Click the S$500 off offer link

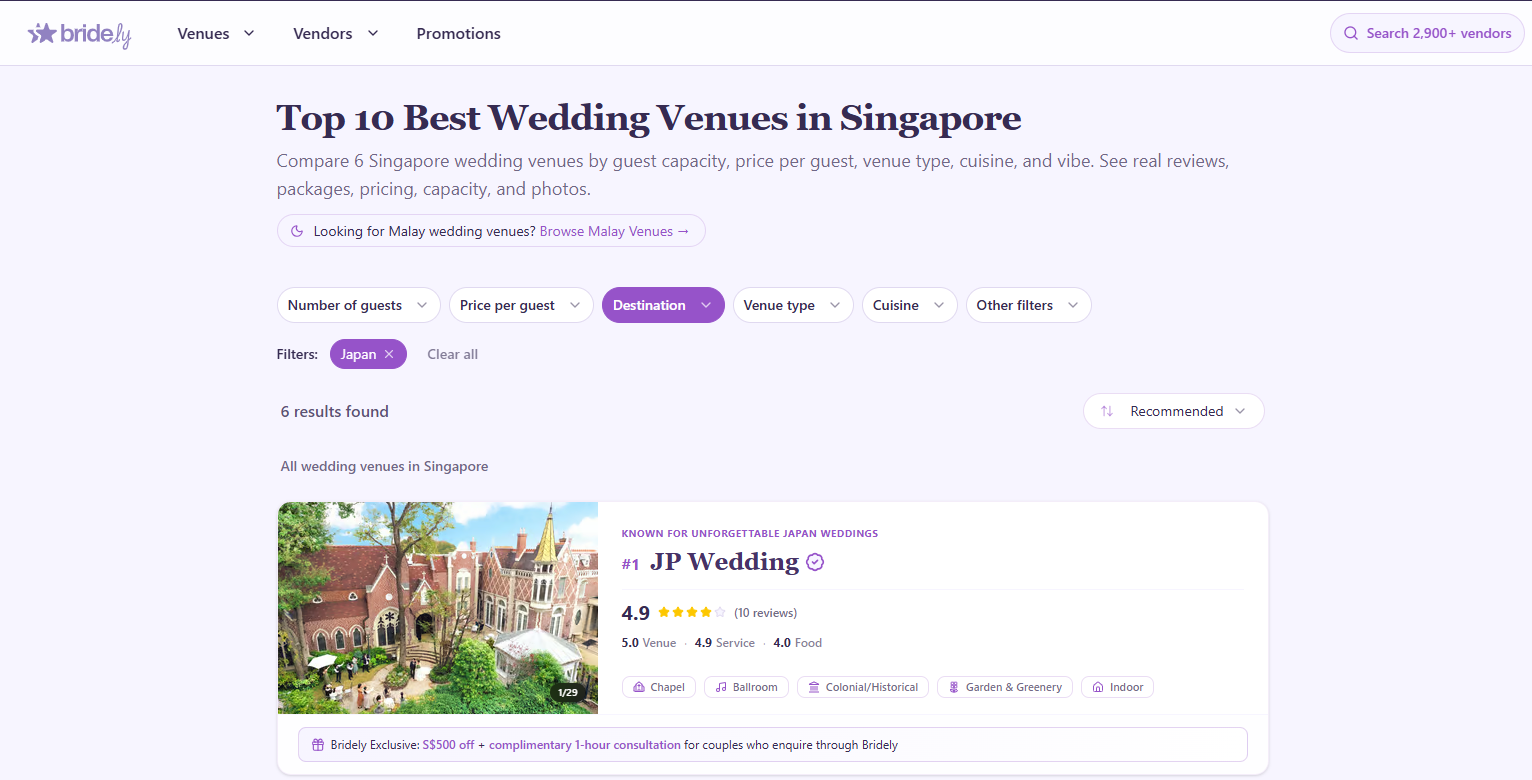(x=449, y=745)
